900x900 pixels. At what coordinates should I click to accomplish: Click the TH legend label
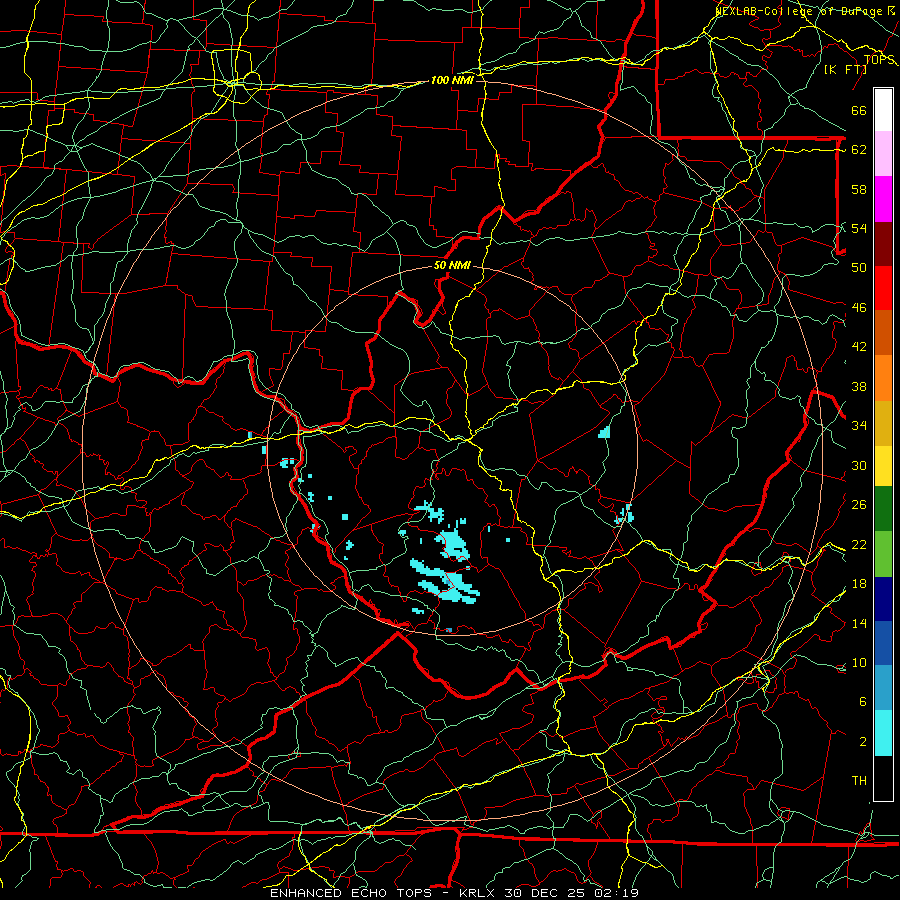[x=859, y=781]
